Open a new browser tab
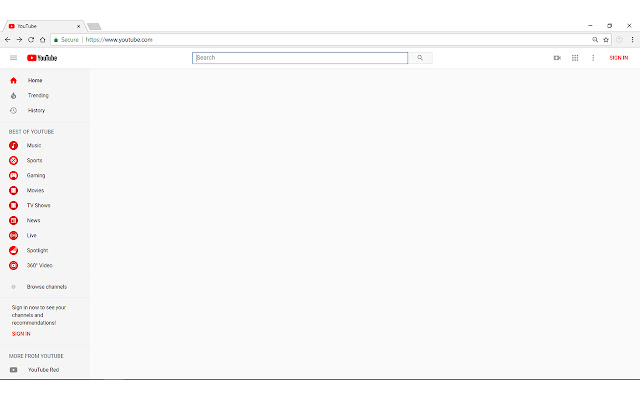640x400 pixels. (94, 27)
